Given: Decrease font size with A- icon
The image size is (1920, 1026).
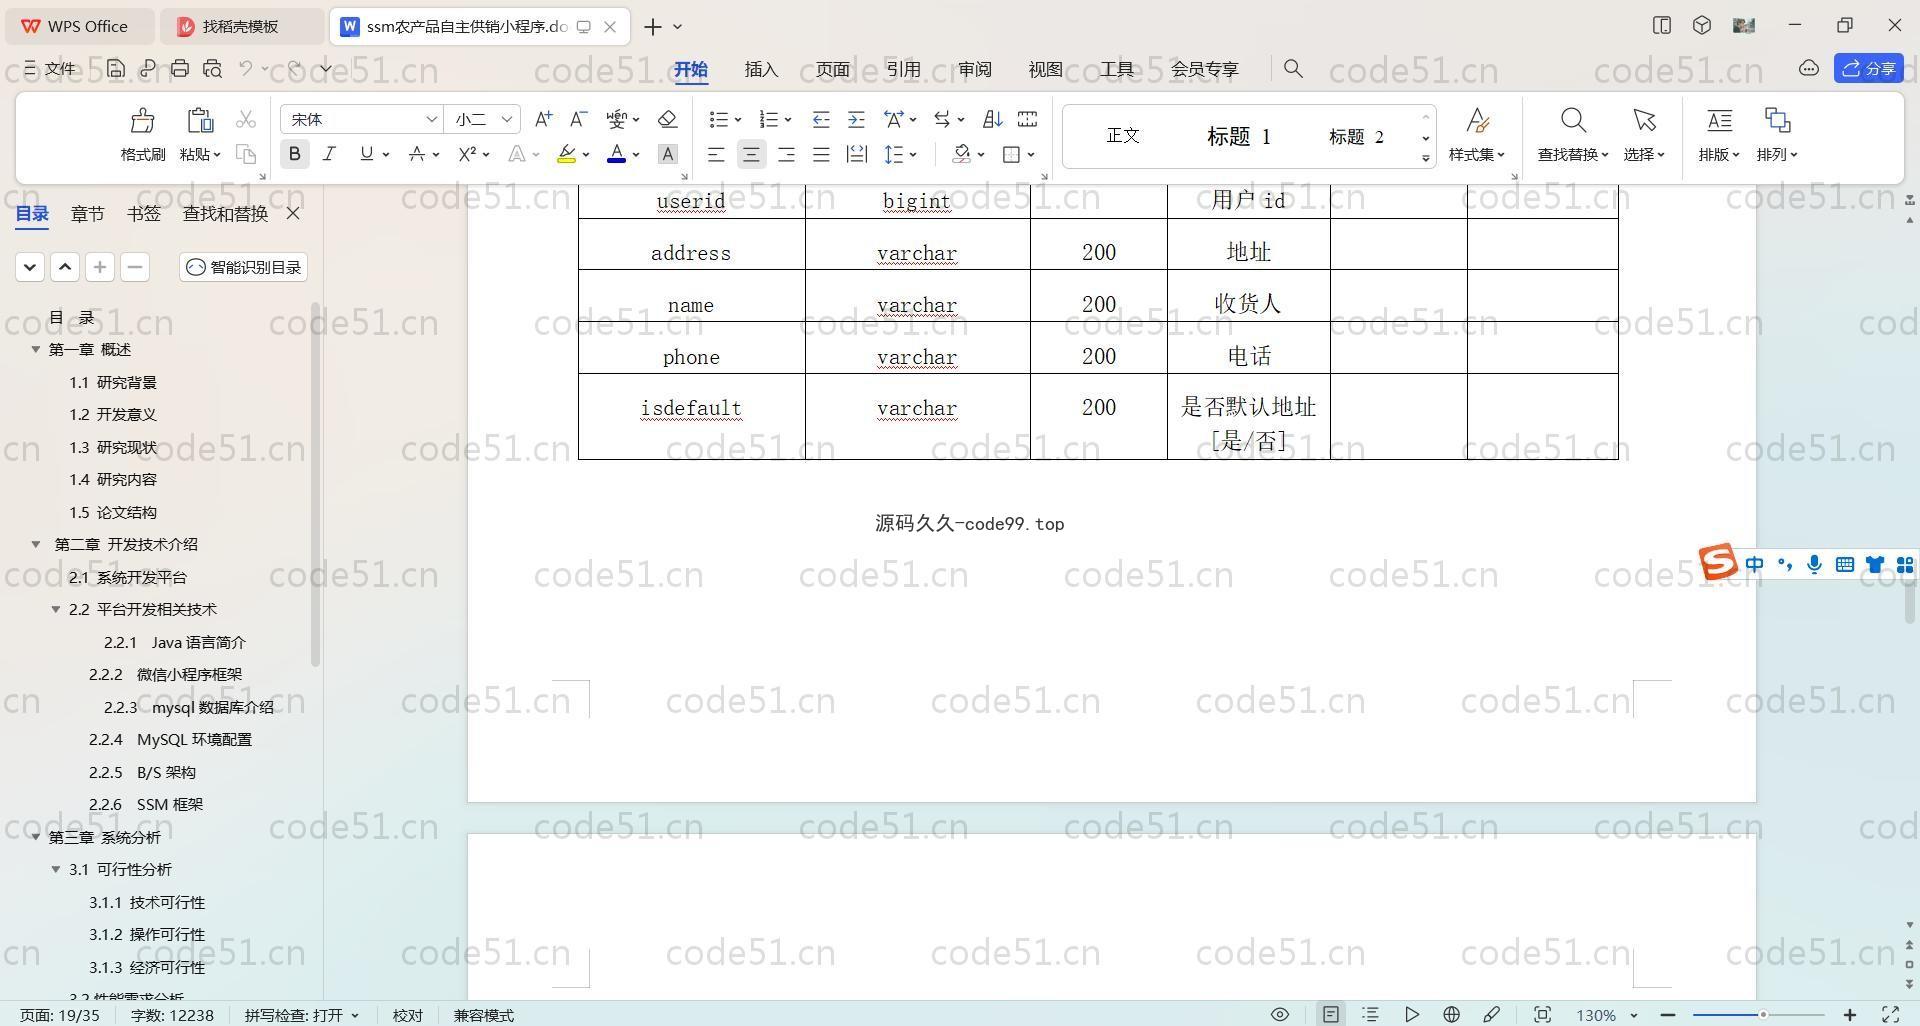Looking at the screenshot, I should point(578,119).
